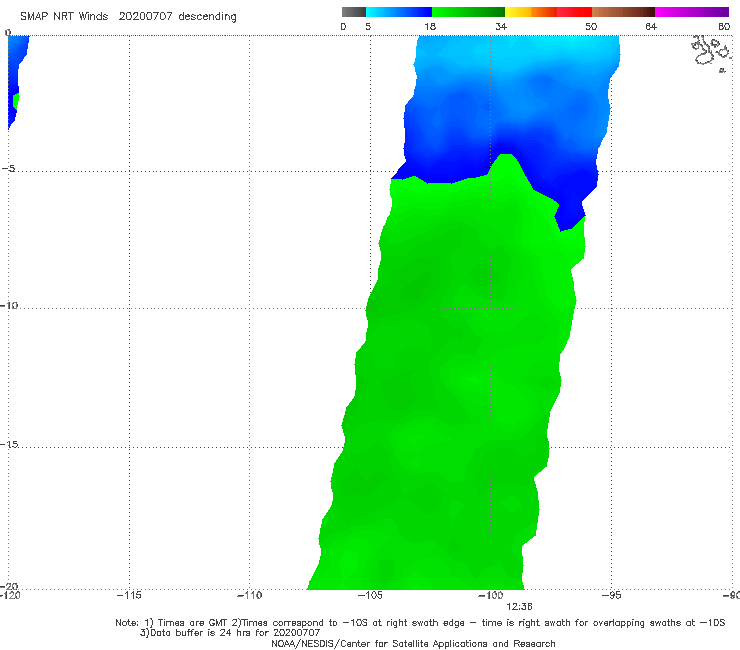Screen dimensions: 740x650
Task: Click the word 'descending' in the title
Action: pyautogui.click(x=207, y=17)
